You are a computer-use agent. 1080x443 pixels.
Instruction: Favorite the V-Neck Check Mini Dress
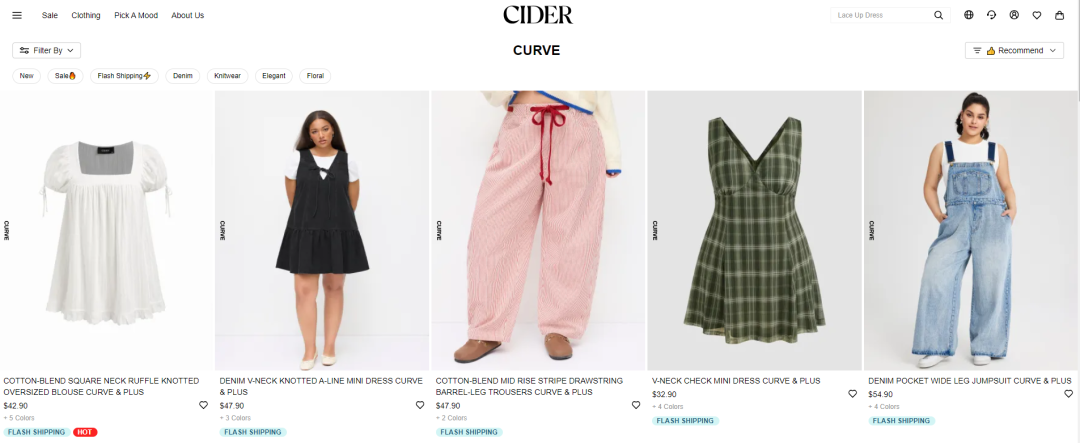click(852, 394)
